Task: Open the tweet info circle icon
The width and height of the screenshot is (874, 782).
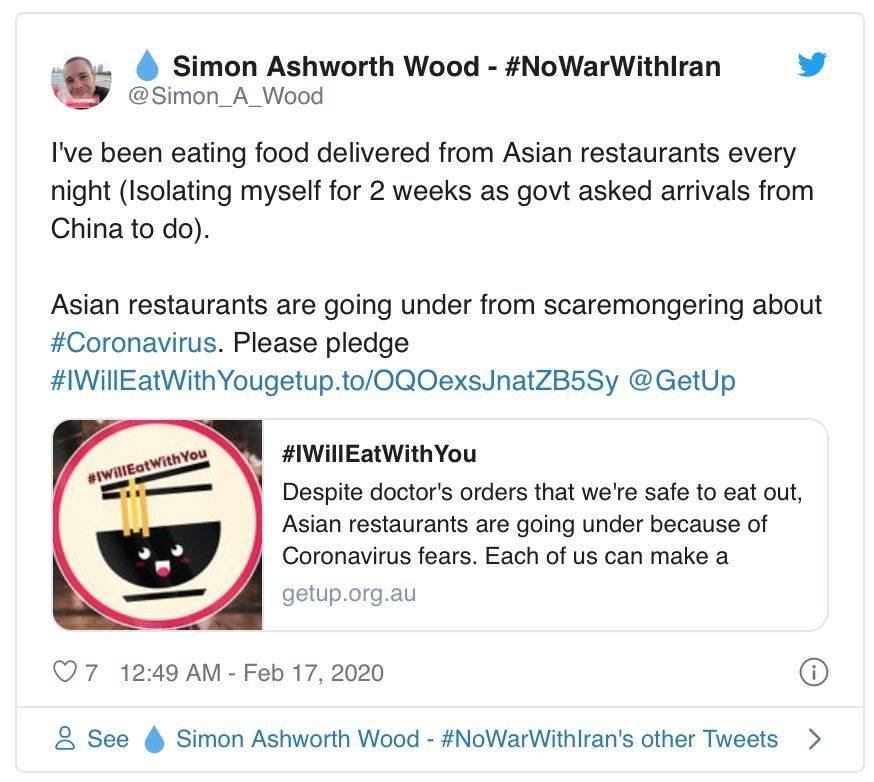Action: click(813, 672)
